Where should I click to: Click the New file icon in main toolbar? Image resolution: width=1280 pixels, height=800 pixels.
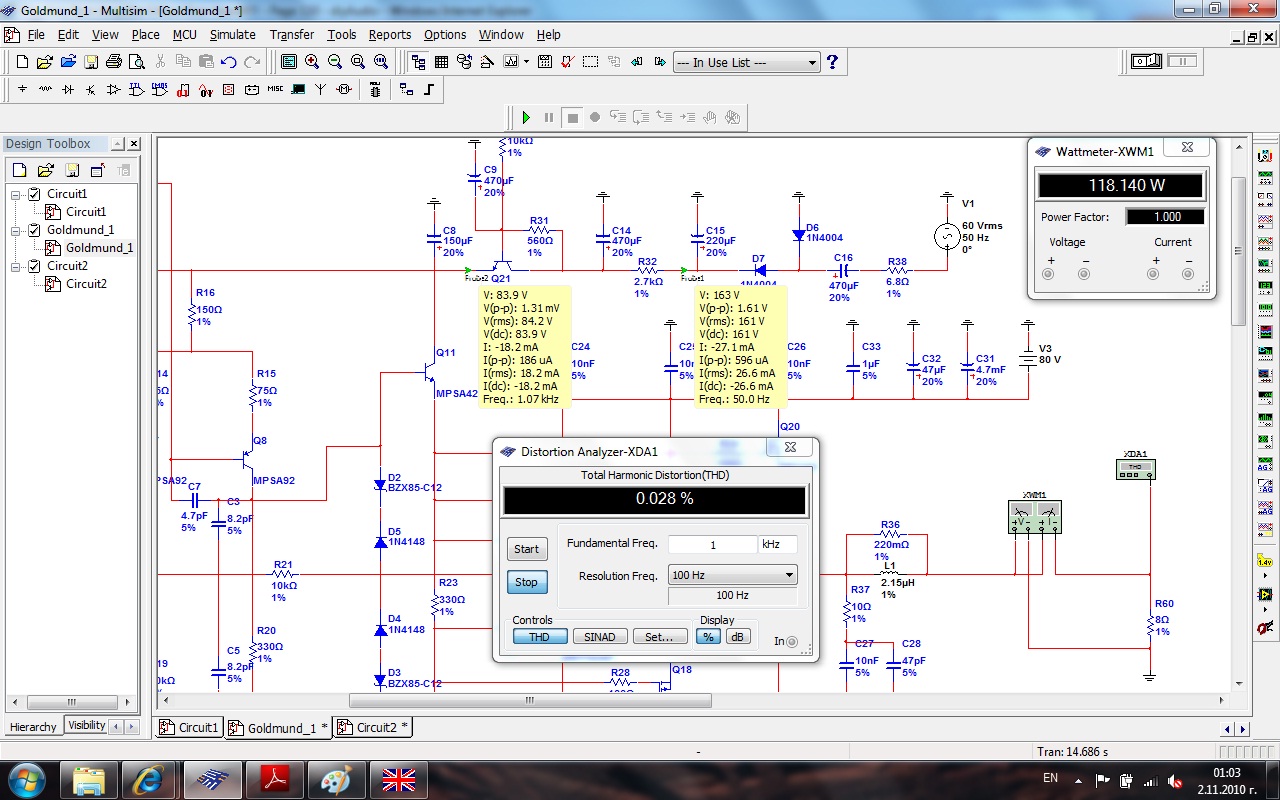coord(23,62)
